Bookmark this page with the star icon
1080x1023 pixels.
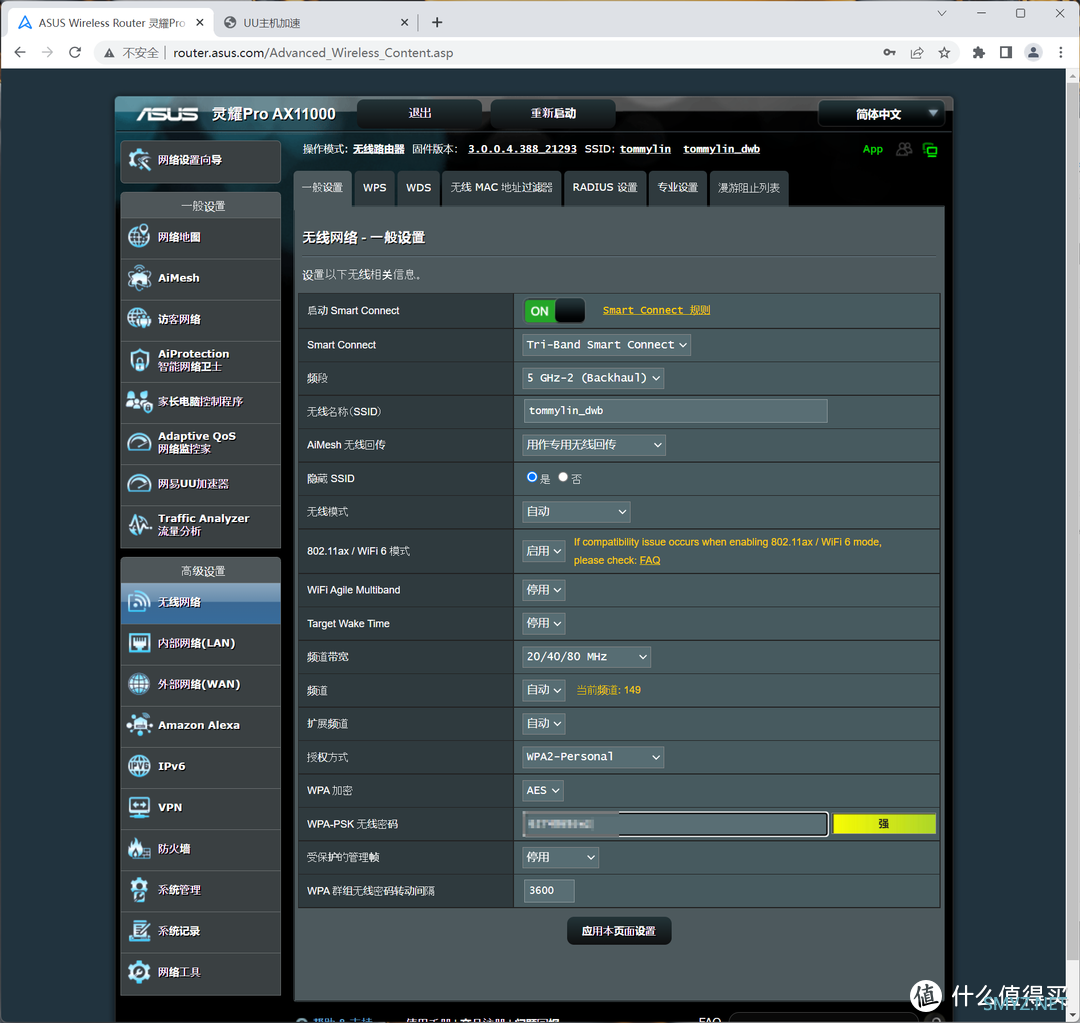[944, 52]
